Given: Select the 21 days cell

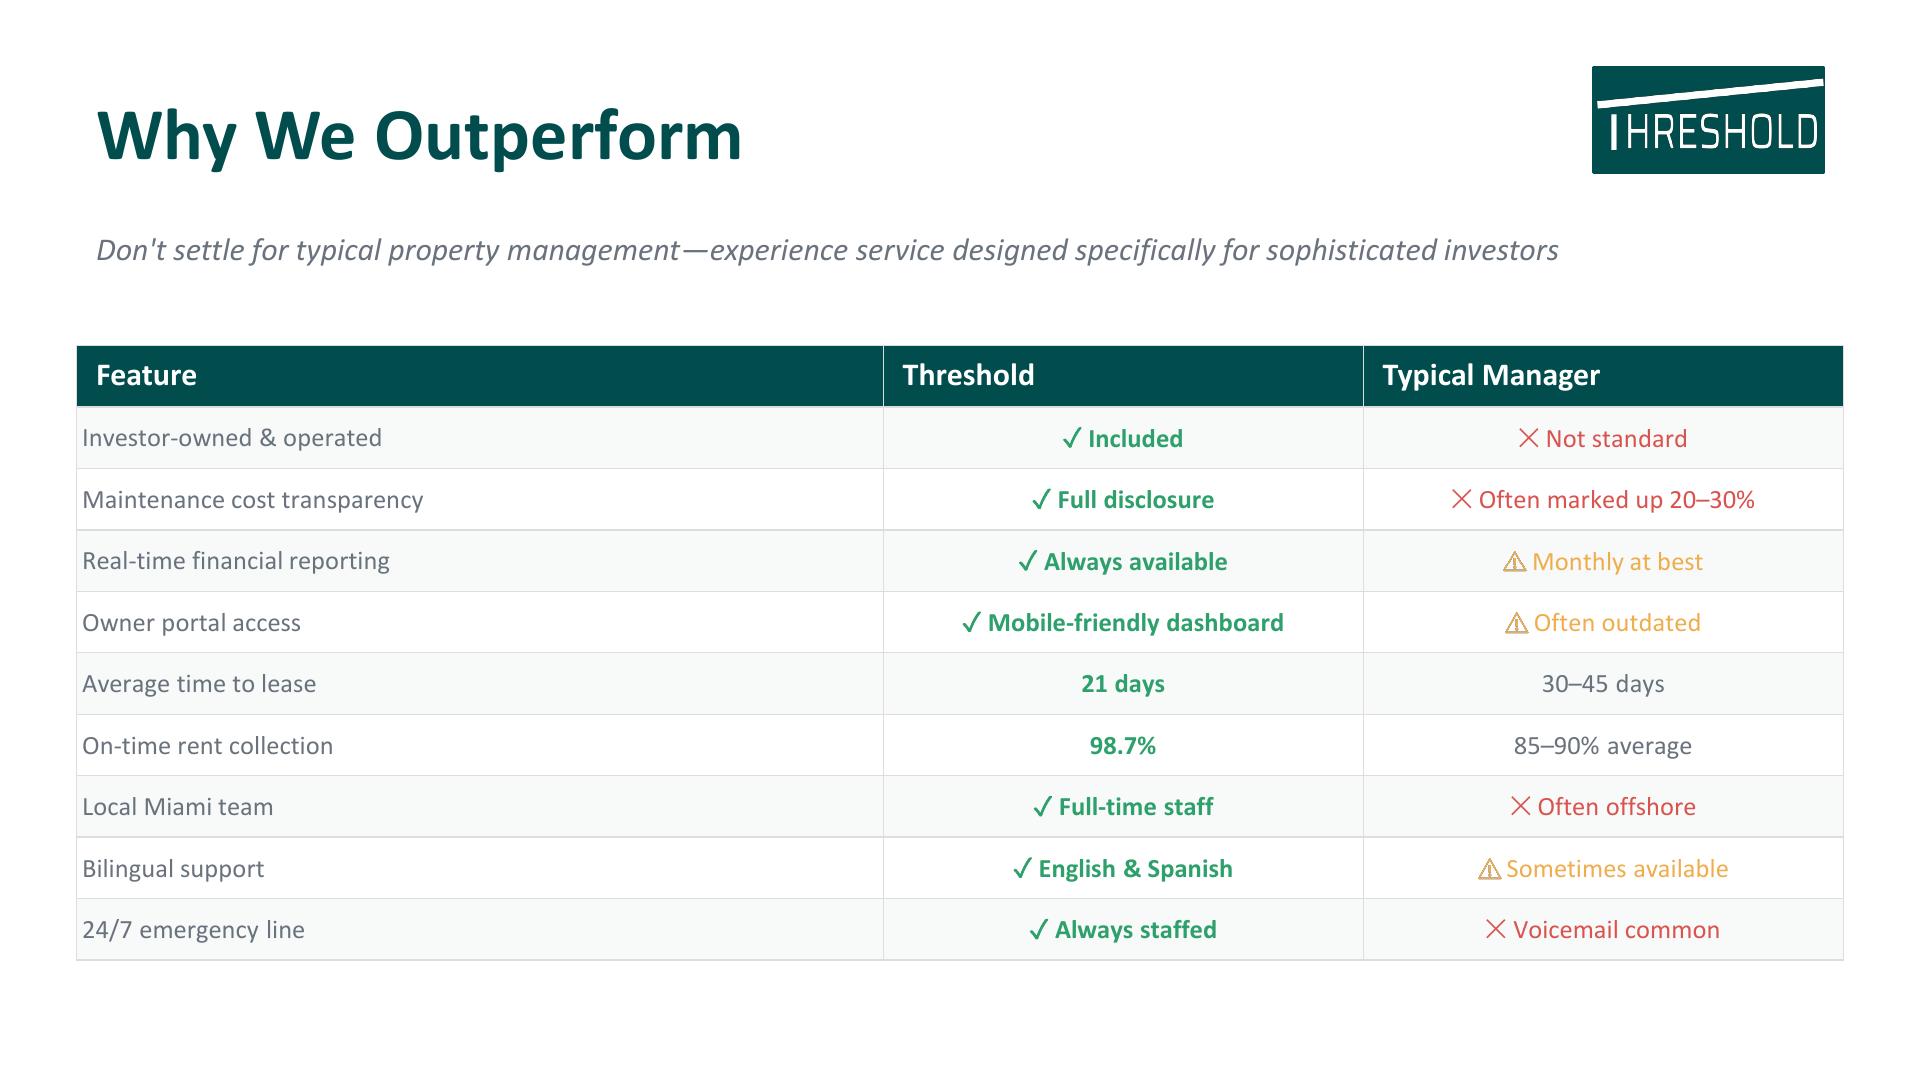Looking at the screenshot, I should point(1123,684).
